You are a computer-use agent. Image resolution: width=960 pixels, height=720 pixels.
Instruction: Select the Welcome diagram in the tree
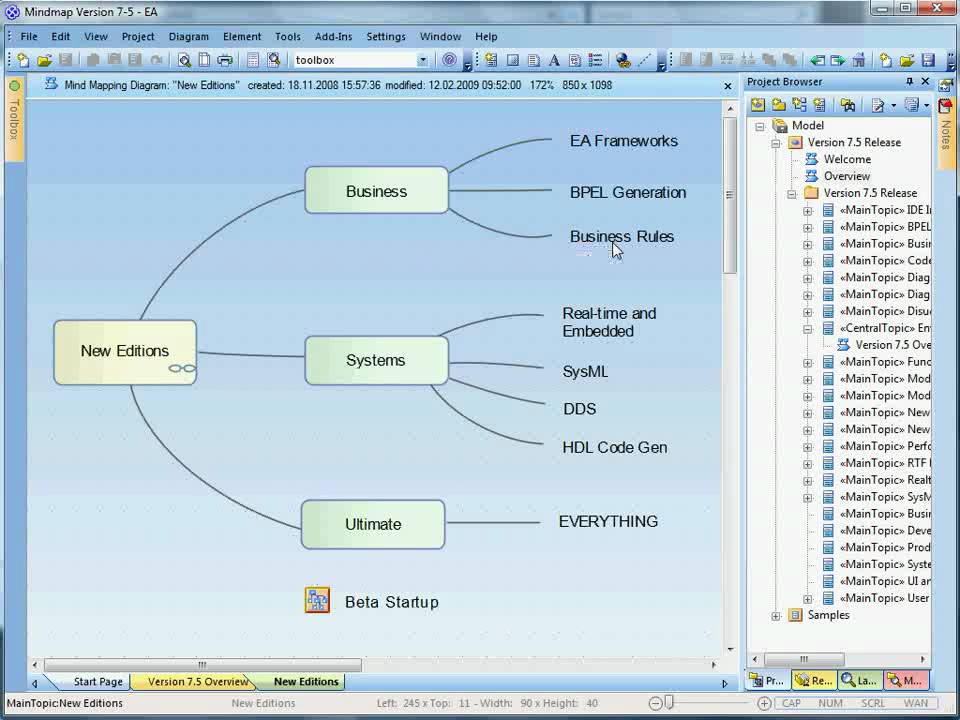point(847,159)
